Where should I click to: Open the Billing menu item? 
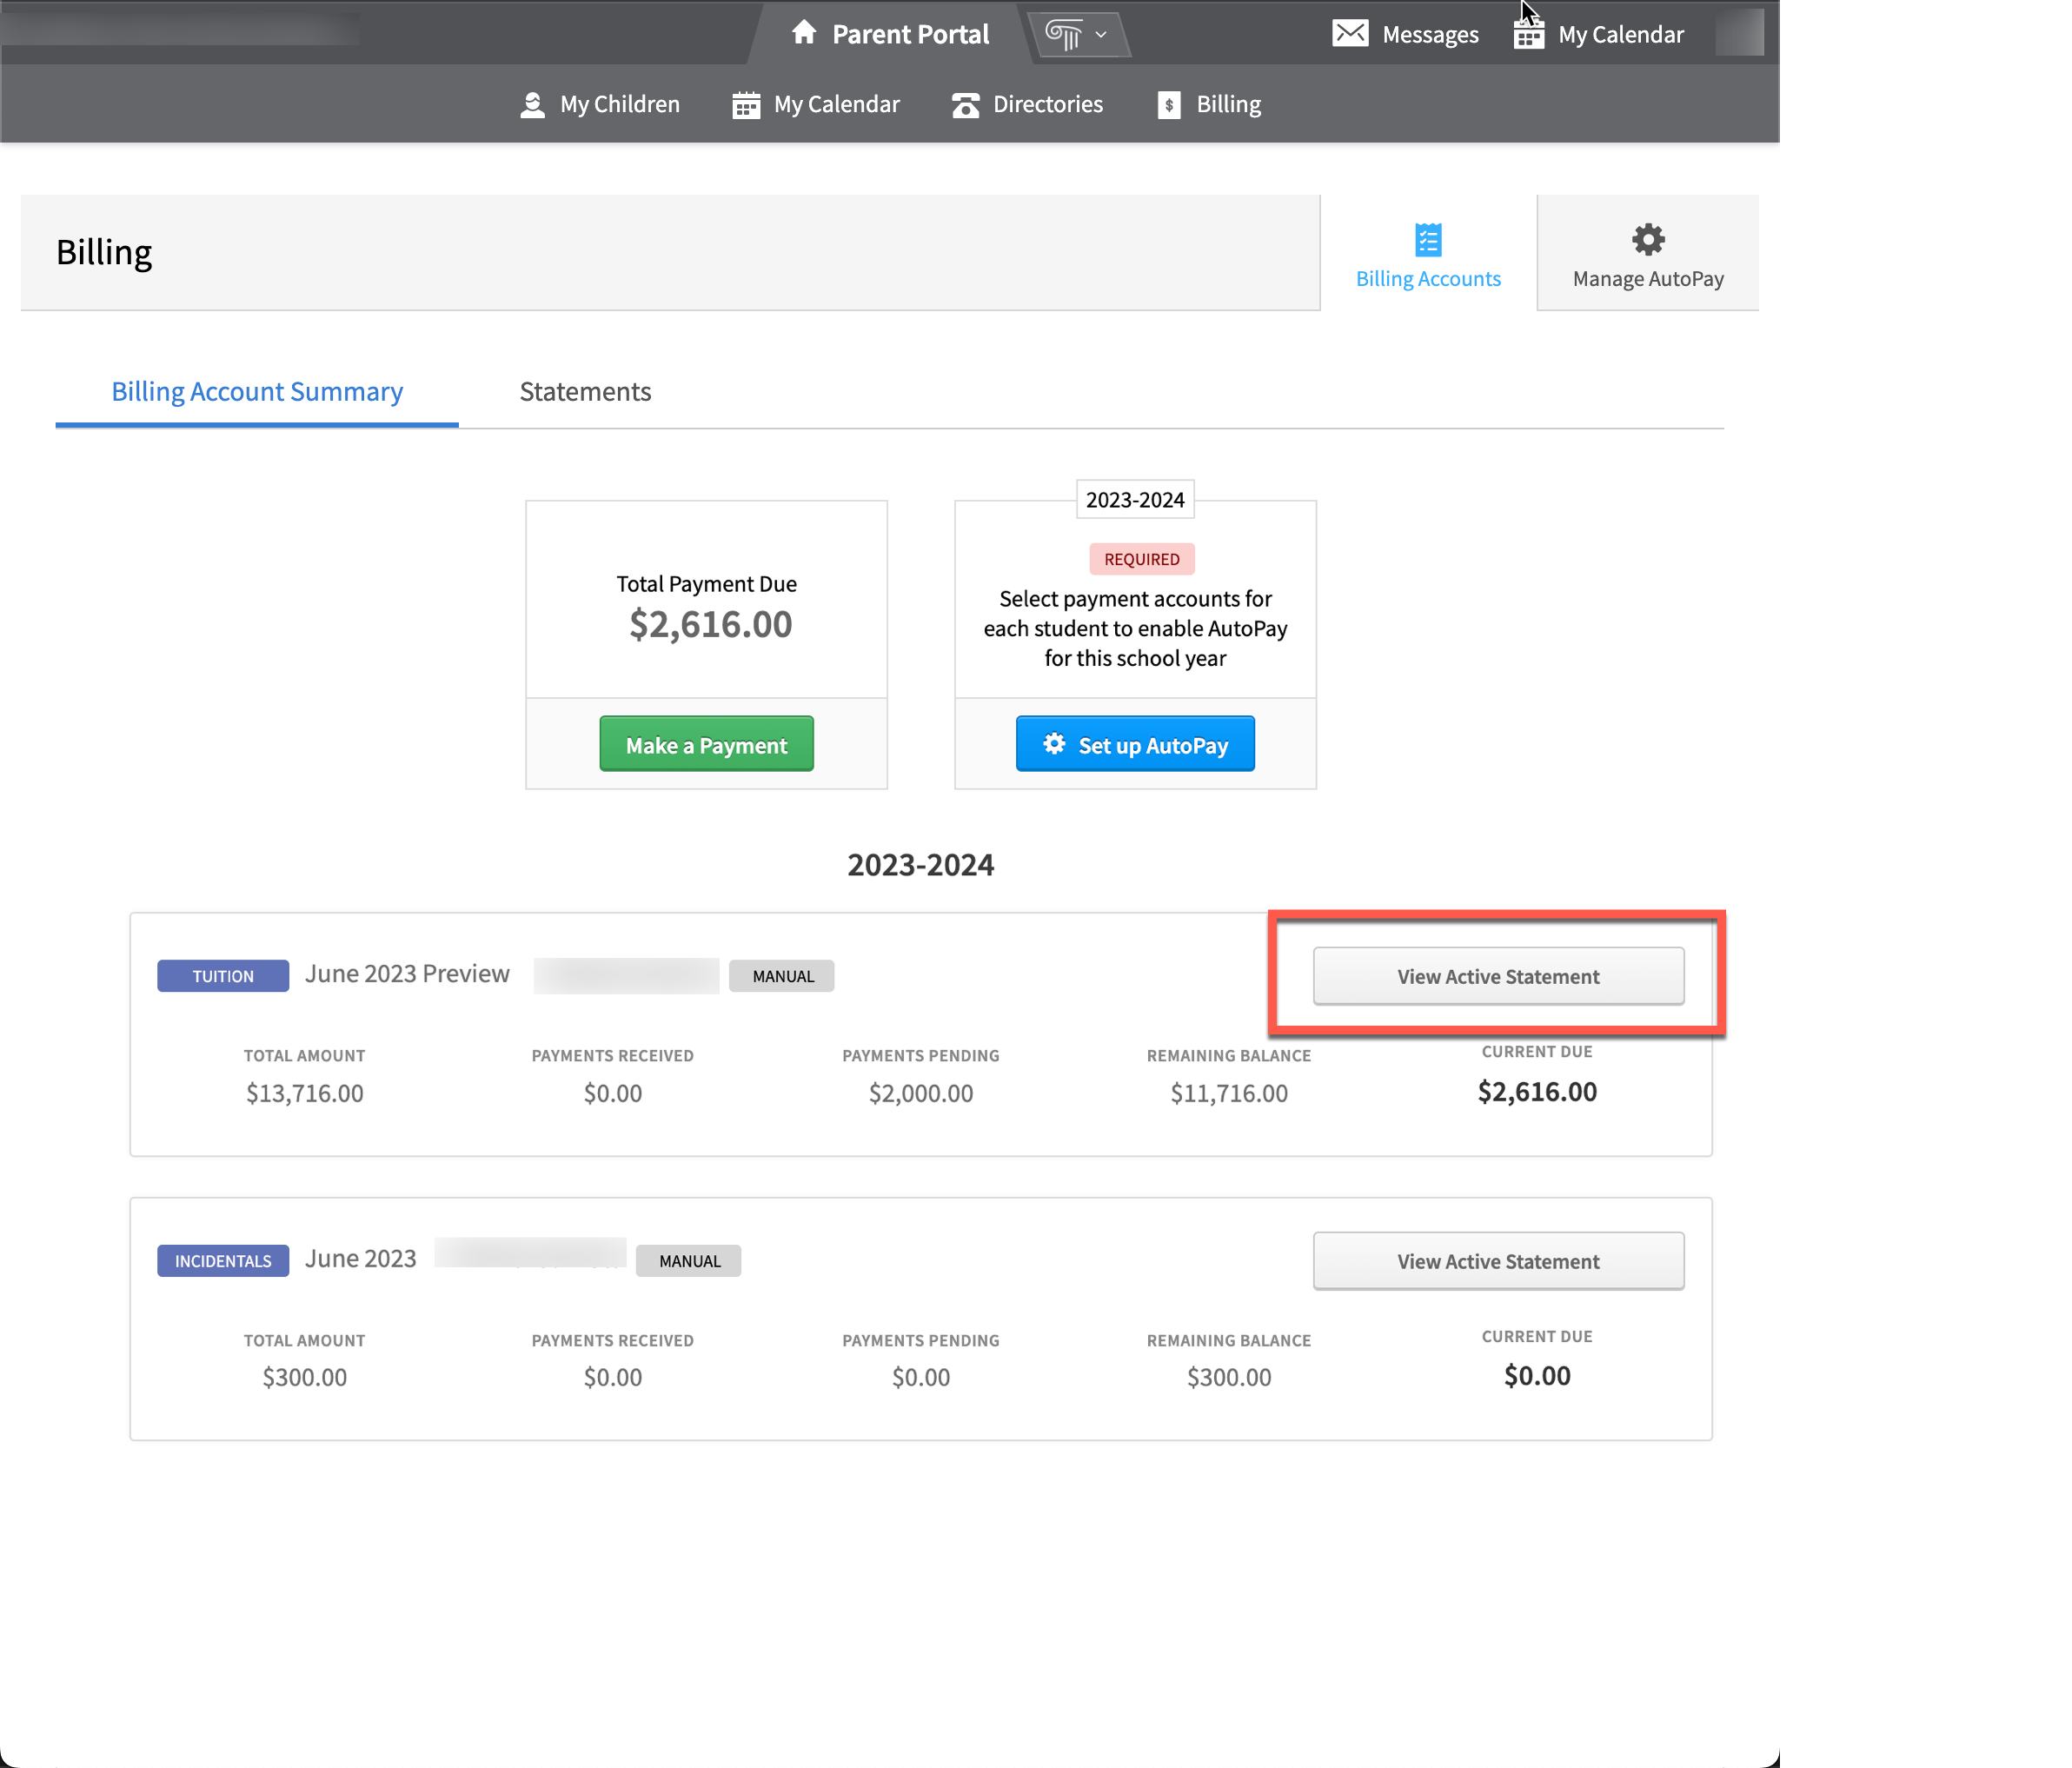[1228, 104]
